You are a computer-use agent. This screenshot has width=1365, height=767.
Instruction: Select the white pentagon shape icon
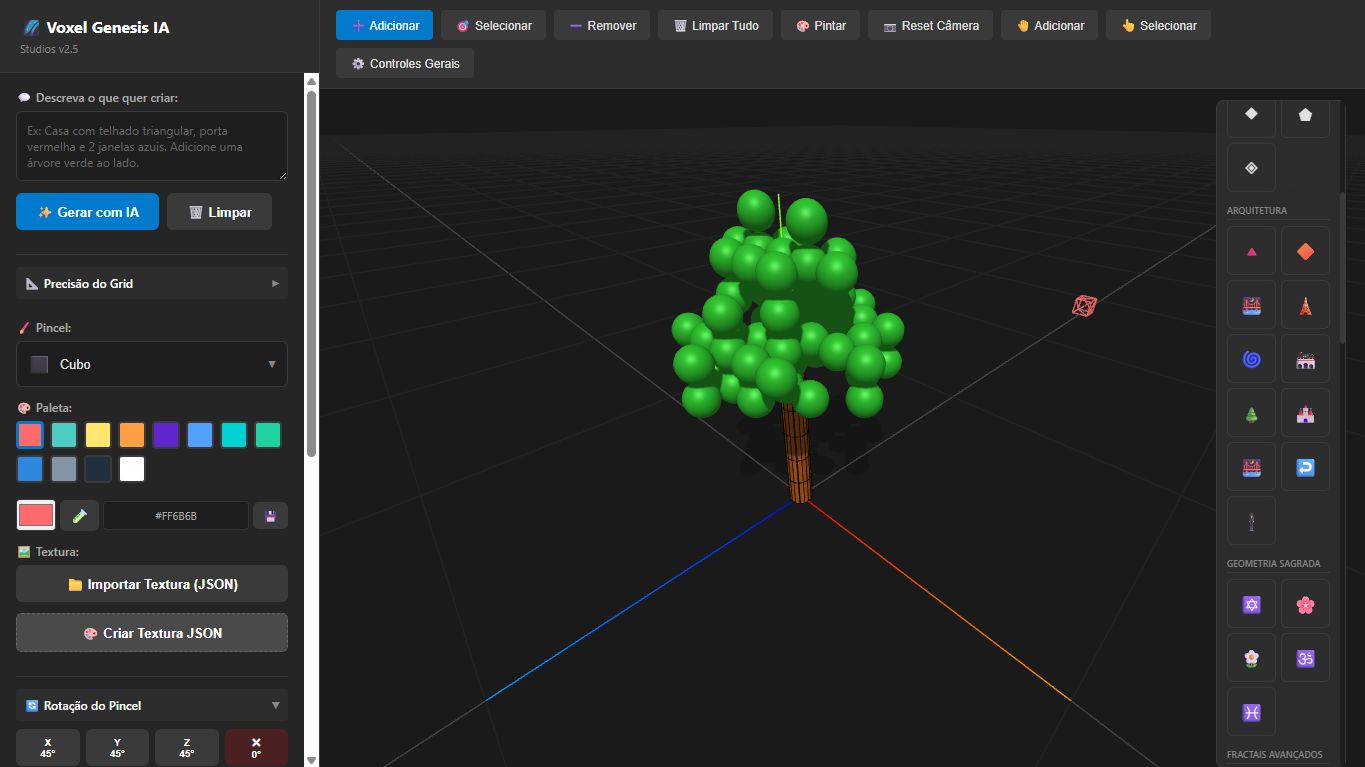tap(1305, 114)
